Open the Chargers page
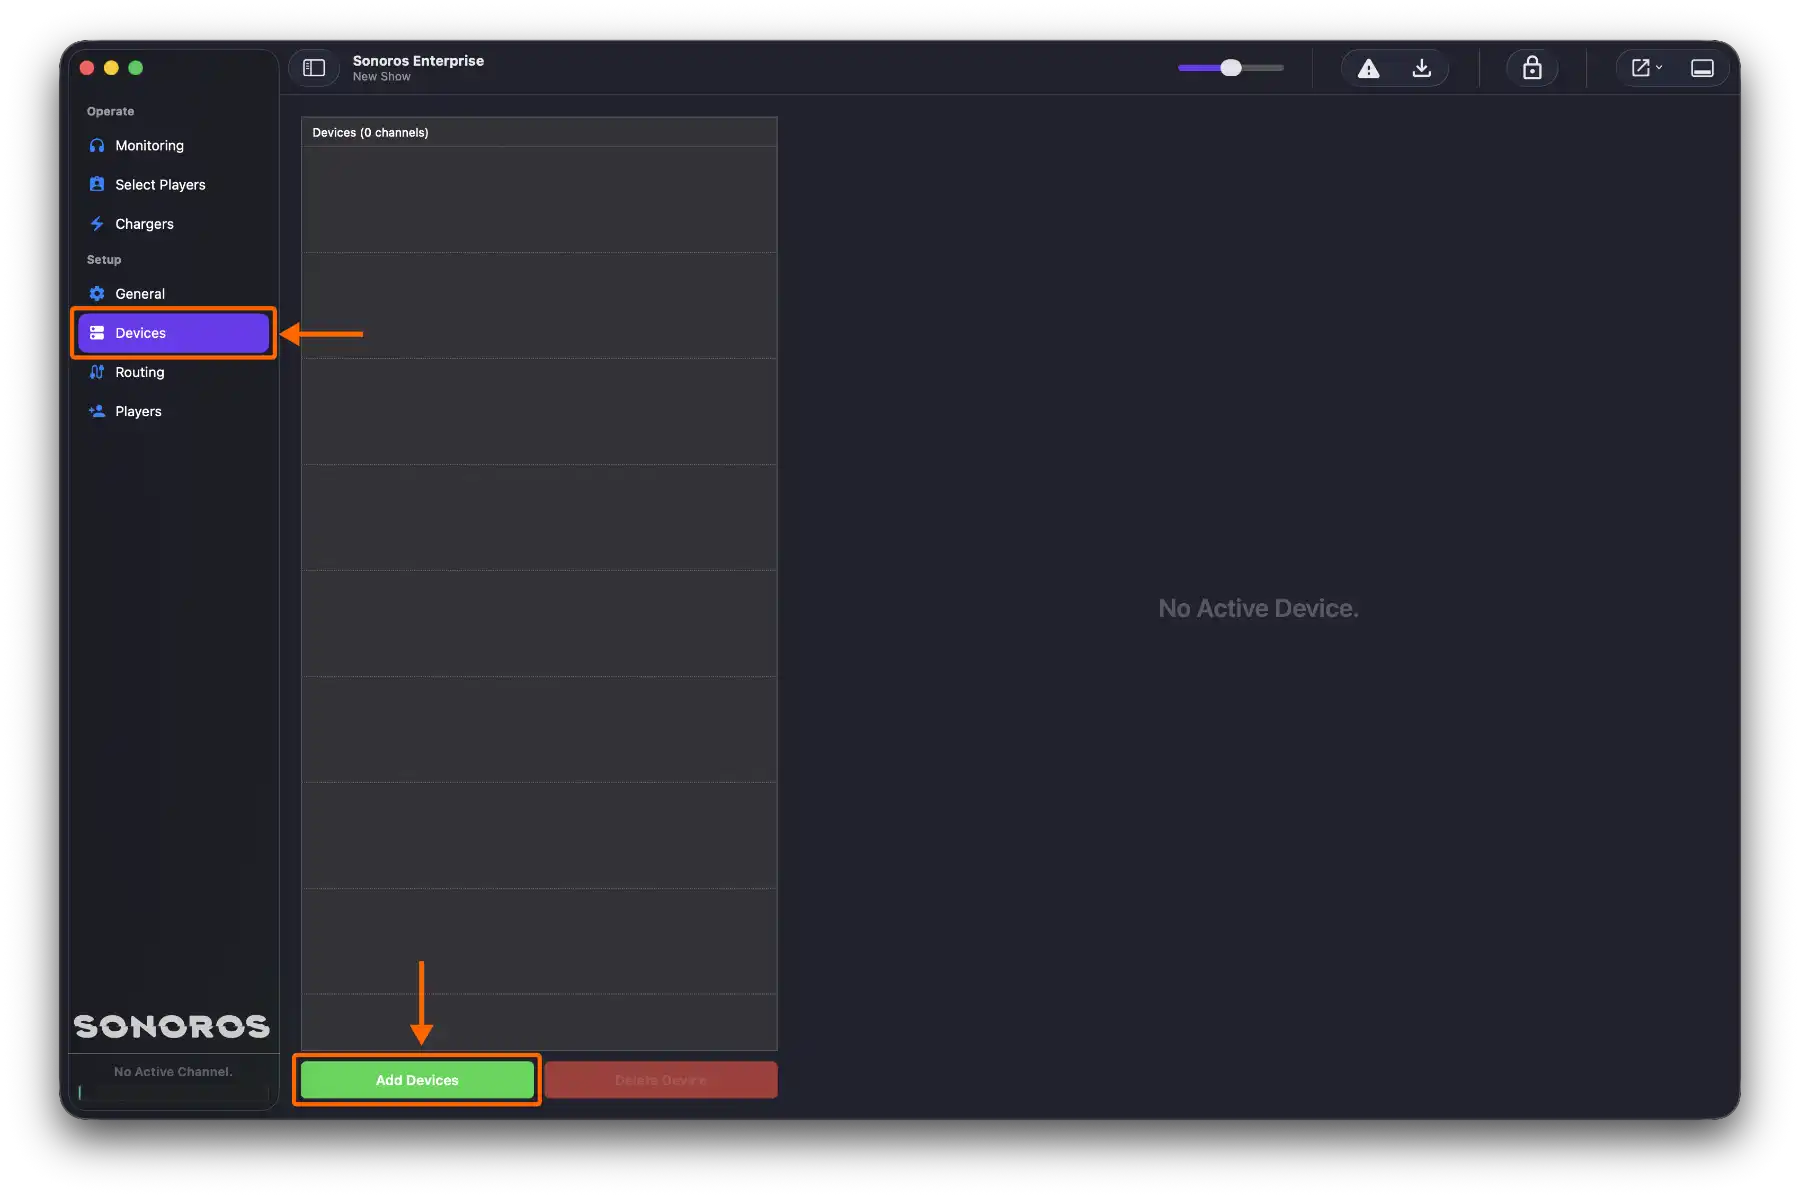 pyautogui.click(x=173, y=224)
